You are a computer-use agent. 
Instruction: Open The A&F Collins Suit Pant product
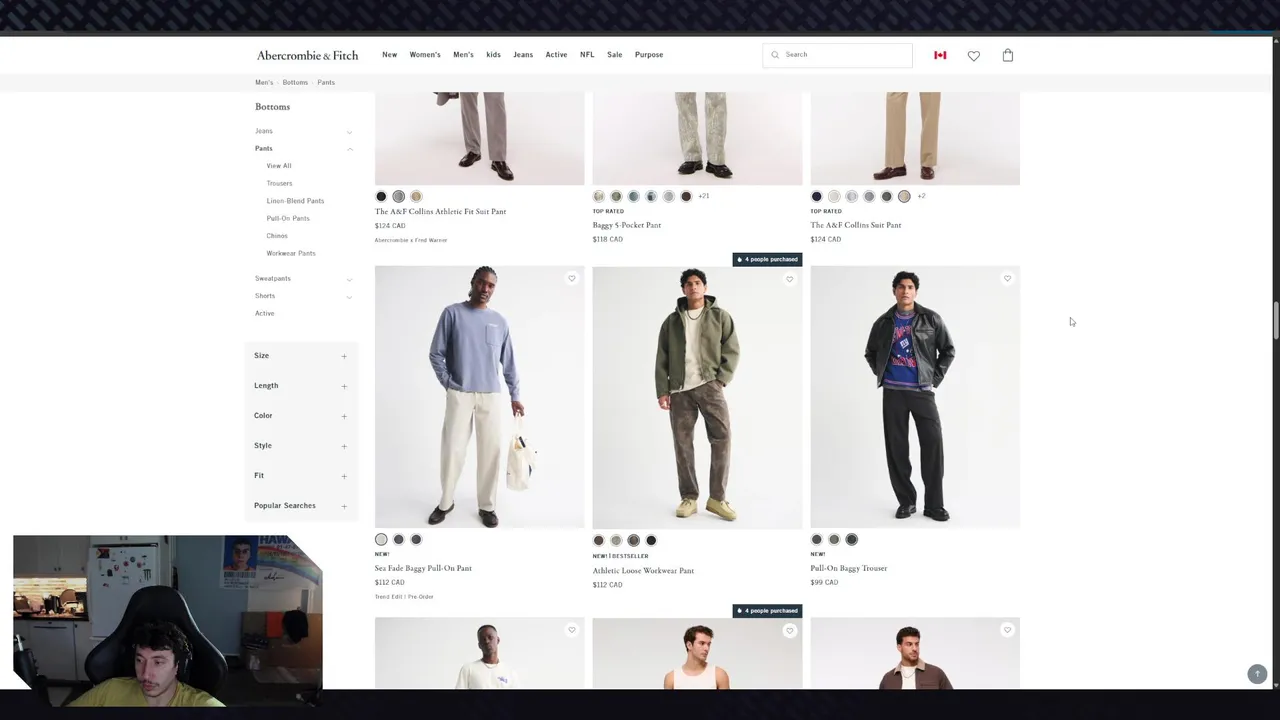pos(855,225)
